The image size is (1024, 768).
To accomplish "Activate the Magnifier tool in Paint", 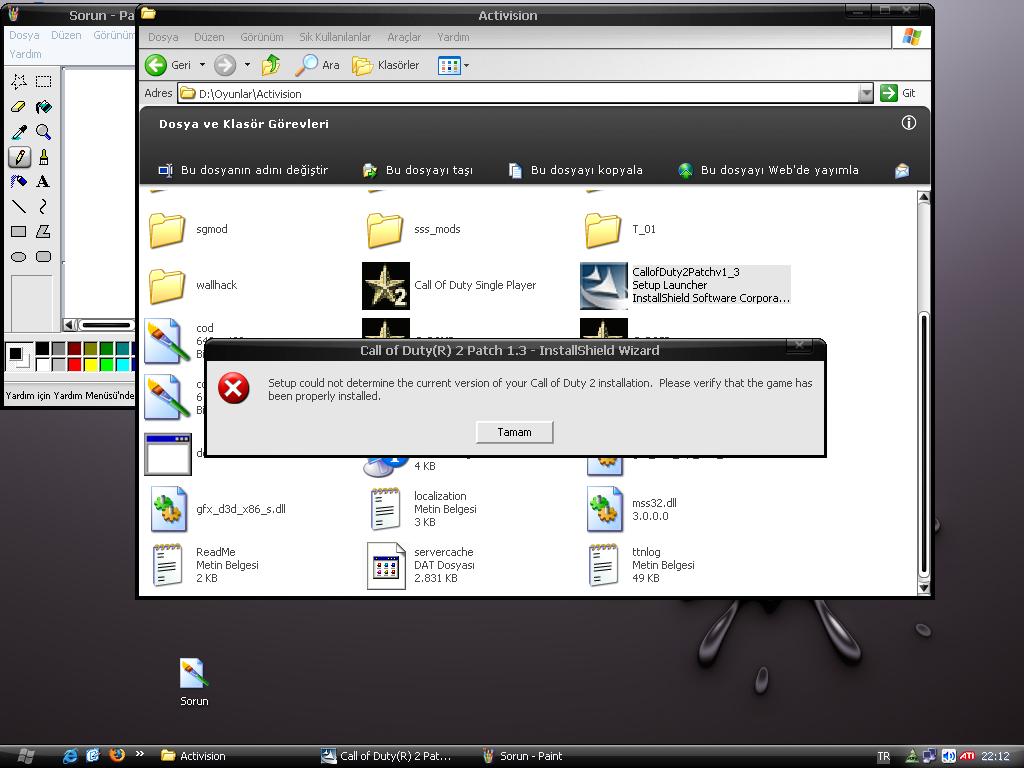I will click(44, 132).
